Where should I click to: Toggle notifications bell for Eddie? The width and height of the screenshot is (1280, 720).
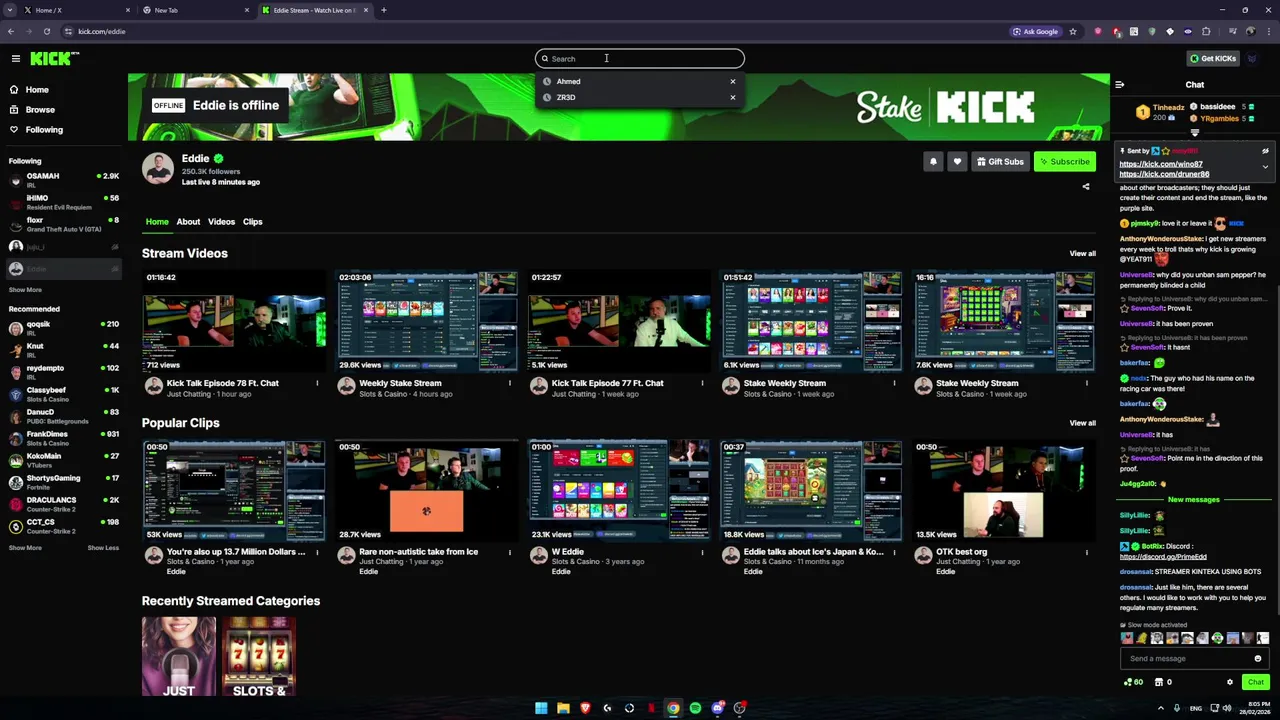933,161
